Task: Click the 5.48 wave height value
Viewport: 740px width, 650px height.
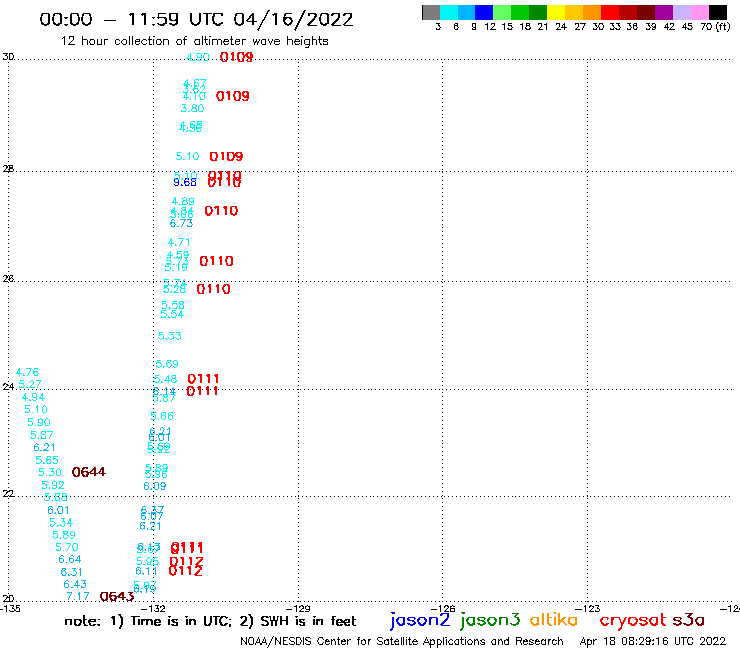Action: [165, 379]
